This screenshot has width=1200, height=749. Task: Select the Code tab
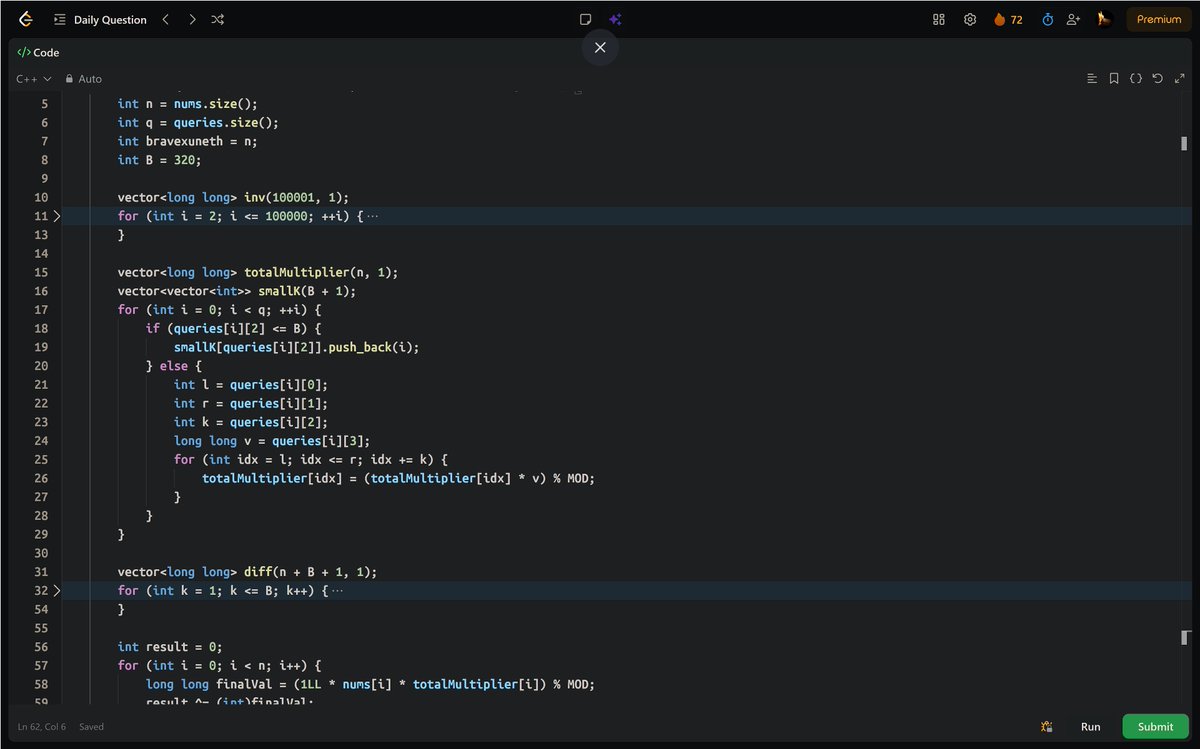click(x=39, y=53)
